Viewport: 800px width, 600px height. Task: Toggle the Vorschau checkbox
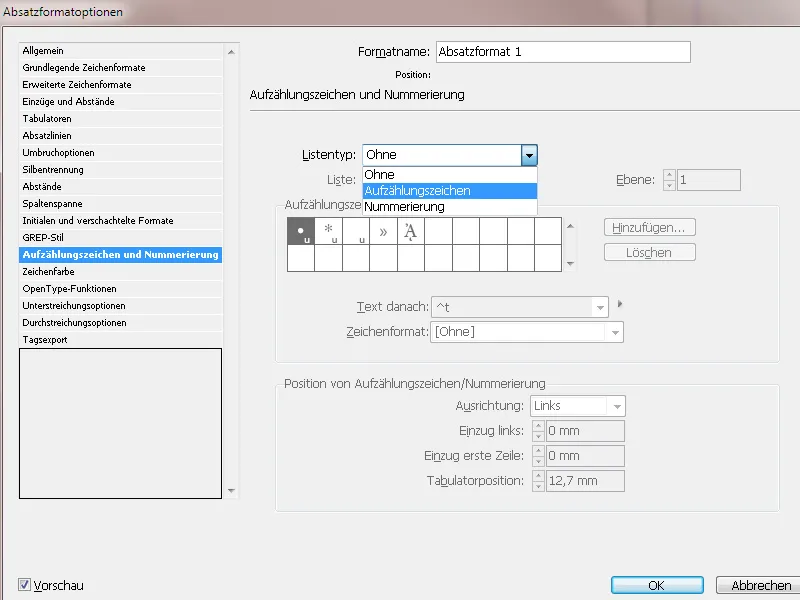(24, 584)
